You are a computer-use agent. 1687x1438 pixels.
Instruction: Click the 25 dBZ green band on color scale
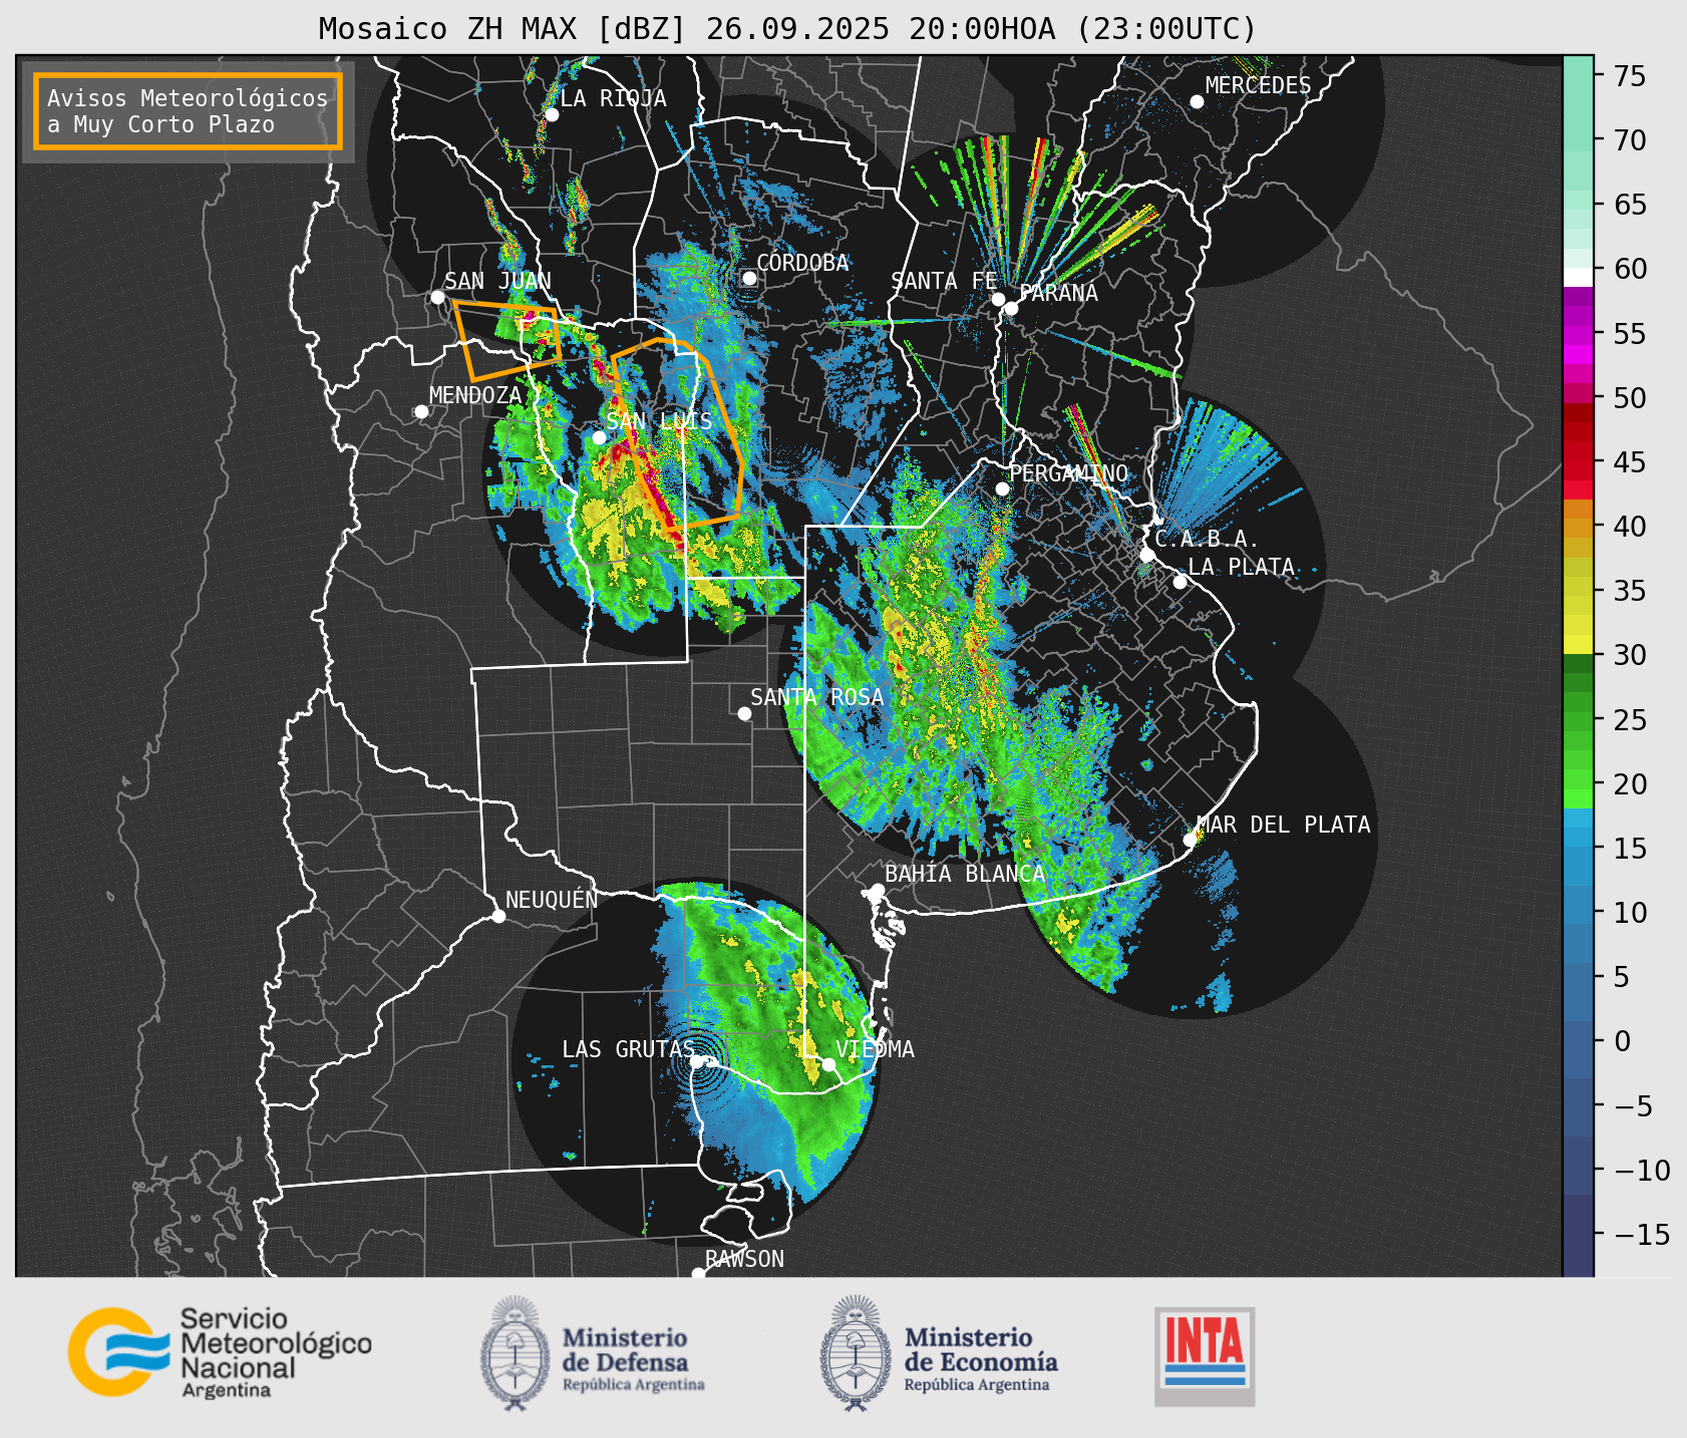1578,720
